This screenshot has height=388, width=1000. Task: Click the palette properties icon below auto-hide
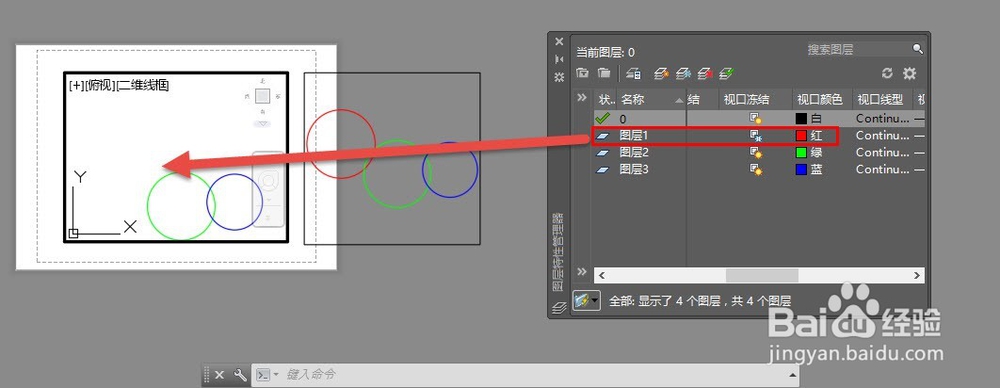click(559, 77)
